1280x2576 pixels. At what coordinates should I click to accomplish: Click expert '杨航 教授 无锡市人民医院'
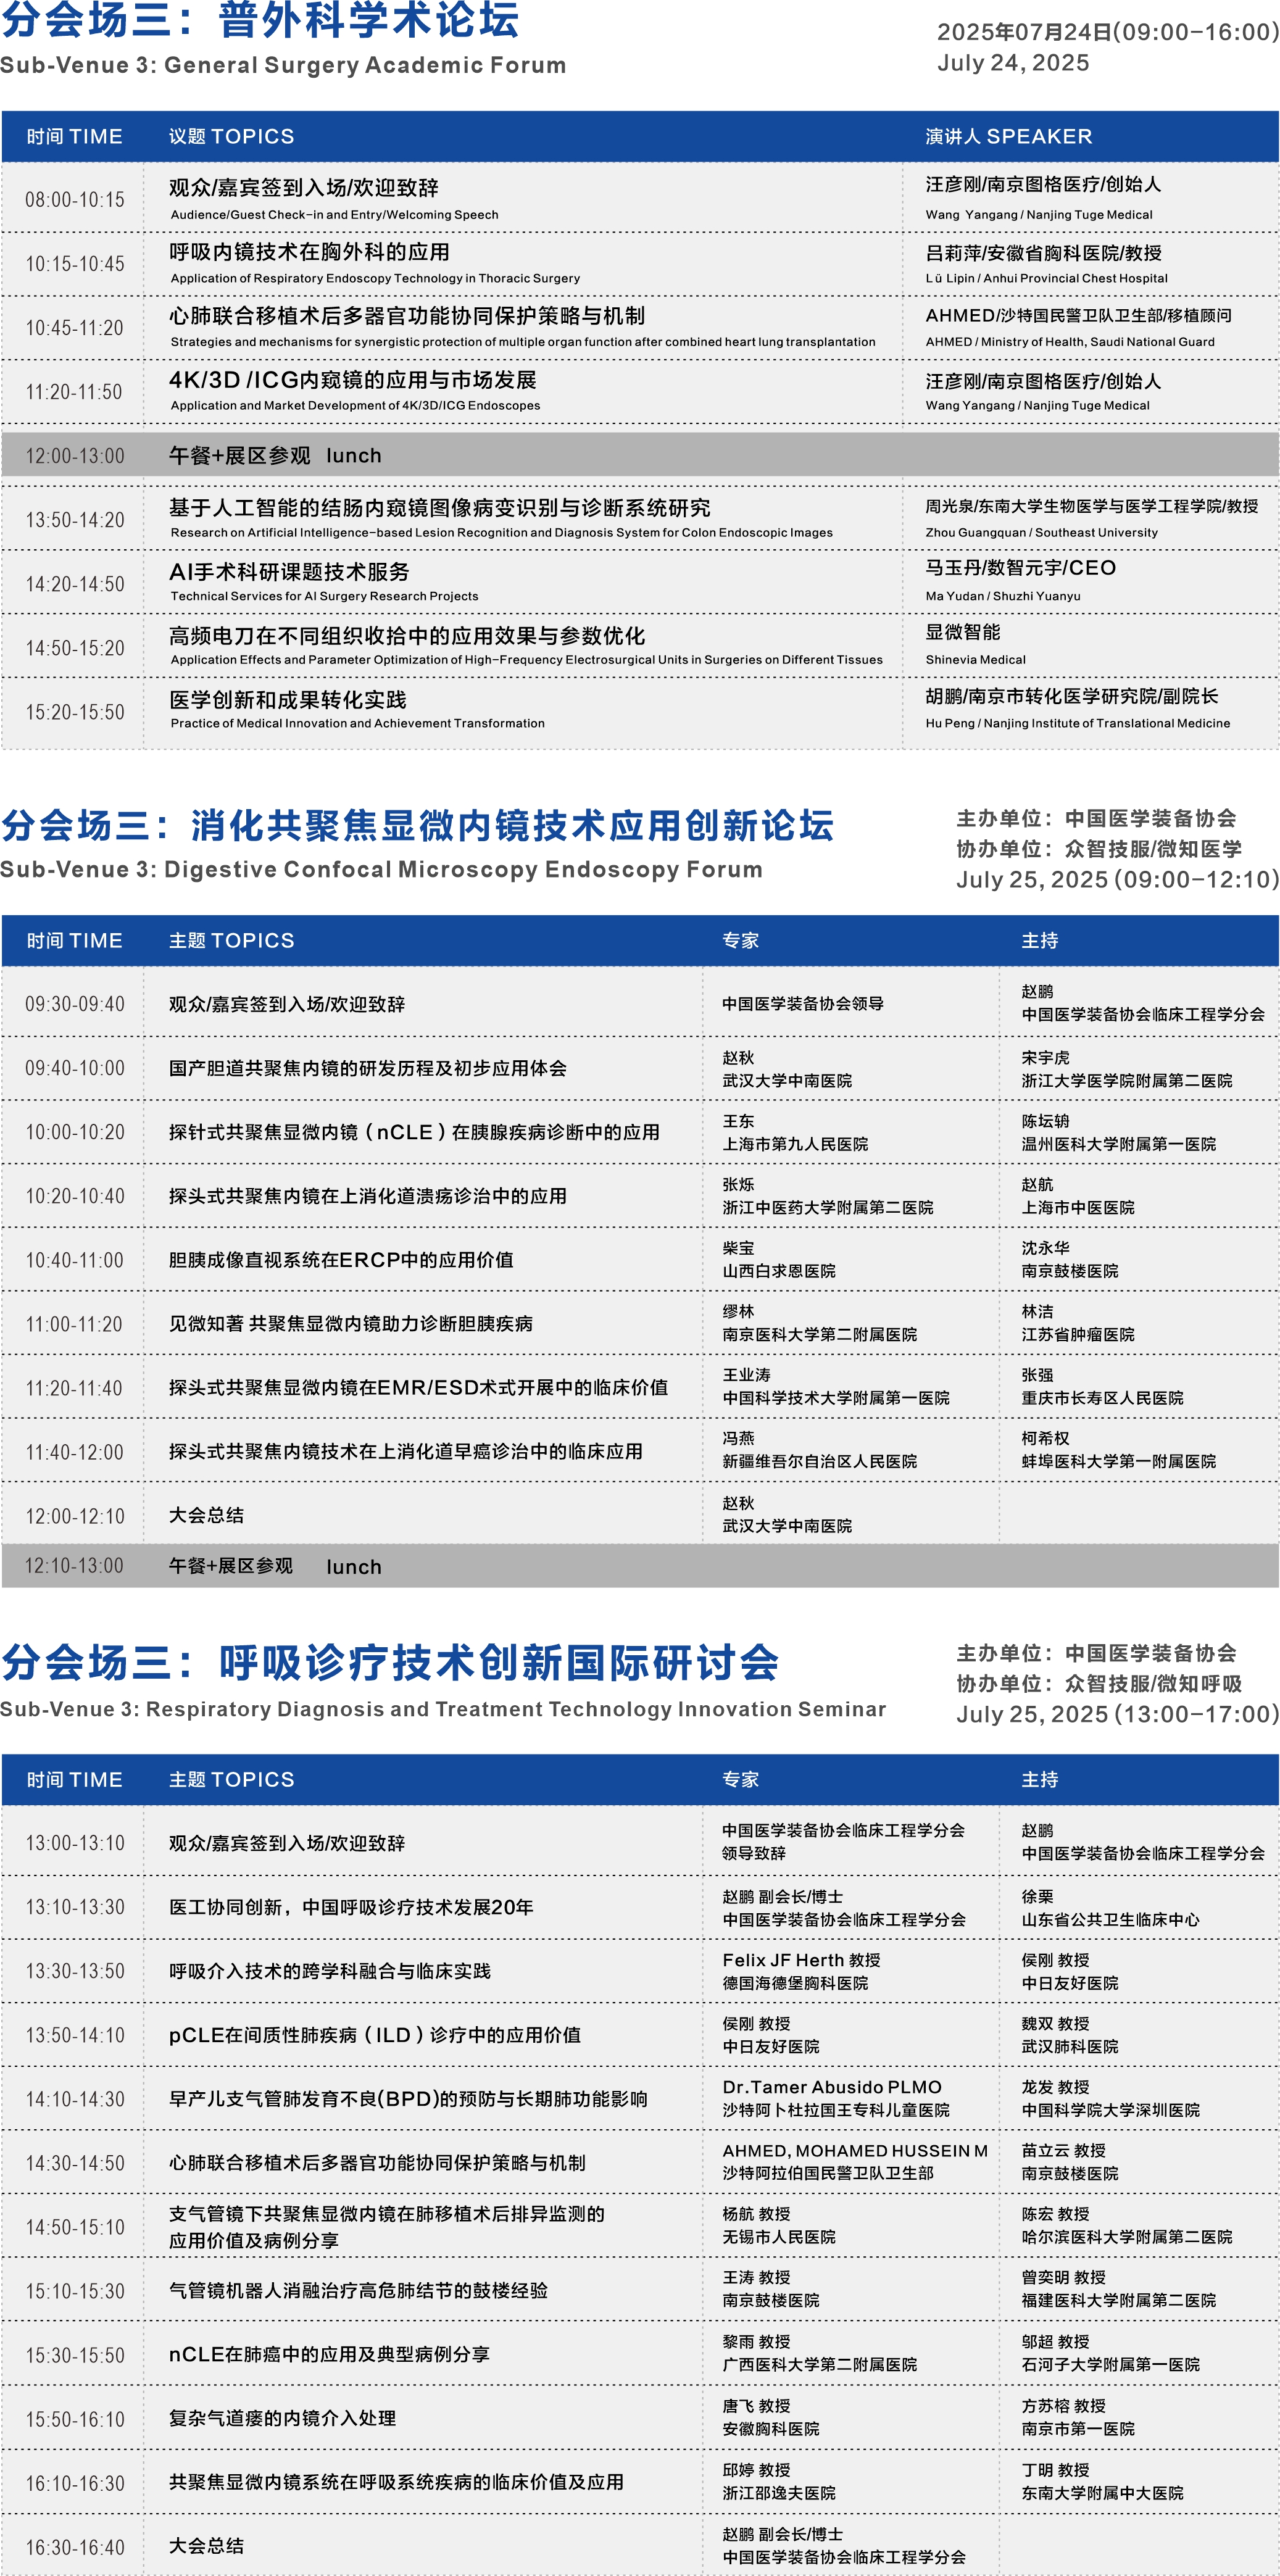coord(779,2225)
